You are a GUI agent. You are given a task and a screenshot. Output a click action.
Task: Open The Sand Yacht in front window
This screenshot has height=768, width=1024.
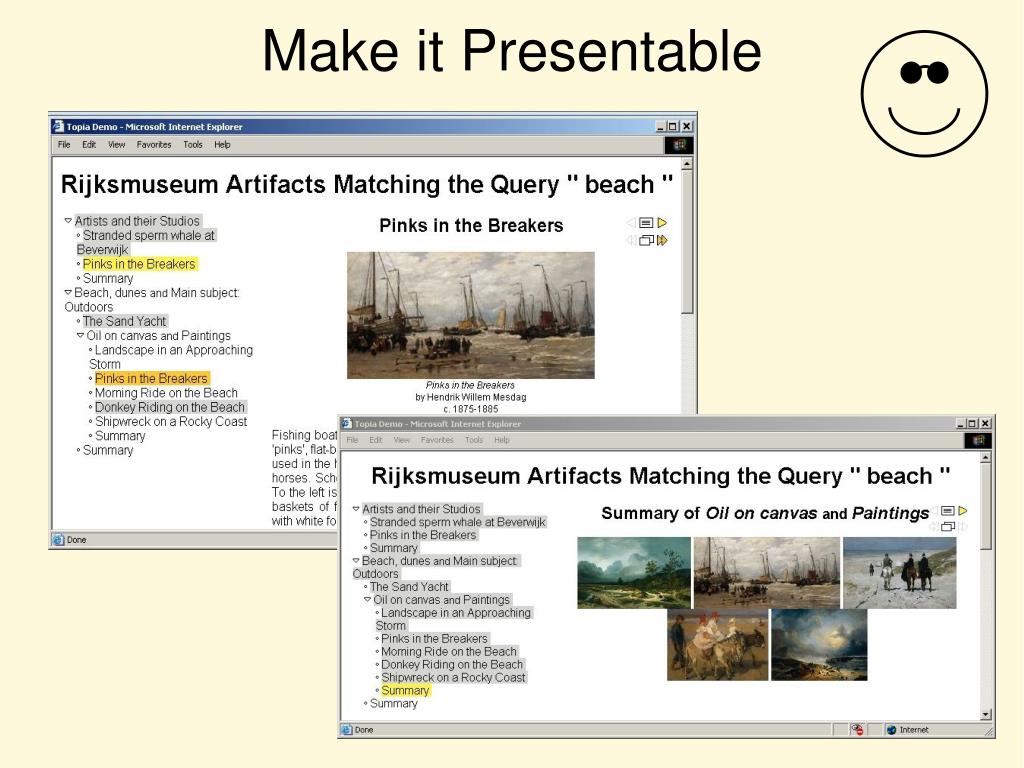tap(409, 586)
